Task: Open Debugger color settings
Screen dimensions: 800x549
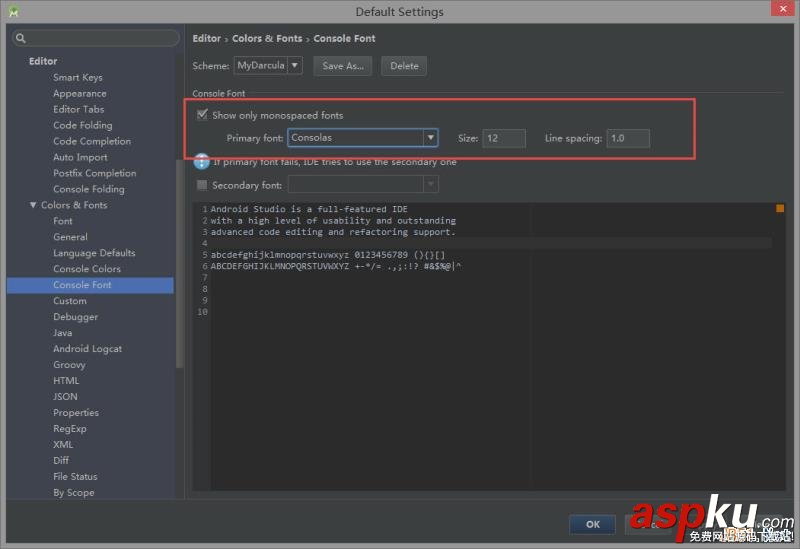Action: tap(76, 317)
